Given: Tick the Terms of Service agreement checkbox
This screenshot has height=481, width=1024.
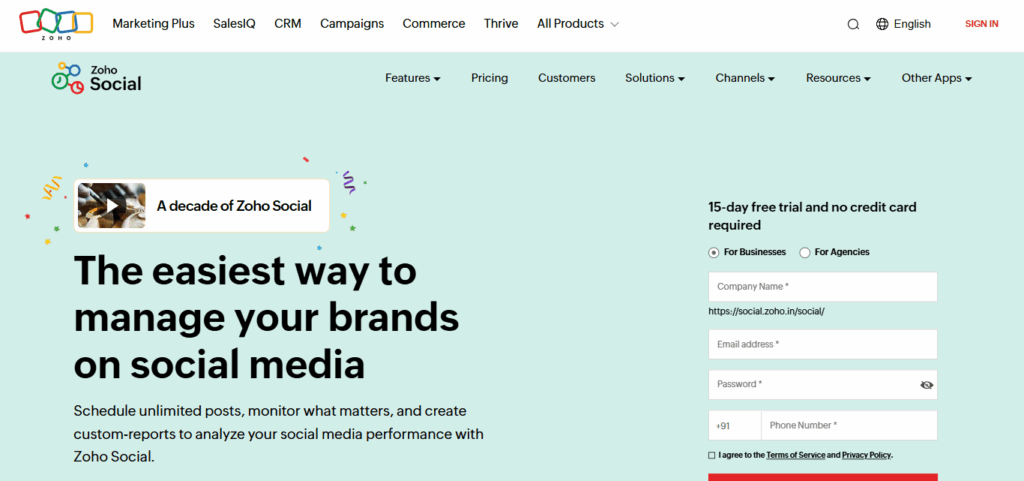Looking at the screenshot, I should (x=712, y=455).
